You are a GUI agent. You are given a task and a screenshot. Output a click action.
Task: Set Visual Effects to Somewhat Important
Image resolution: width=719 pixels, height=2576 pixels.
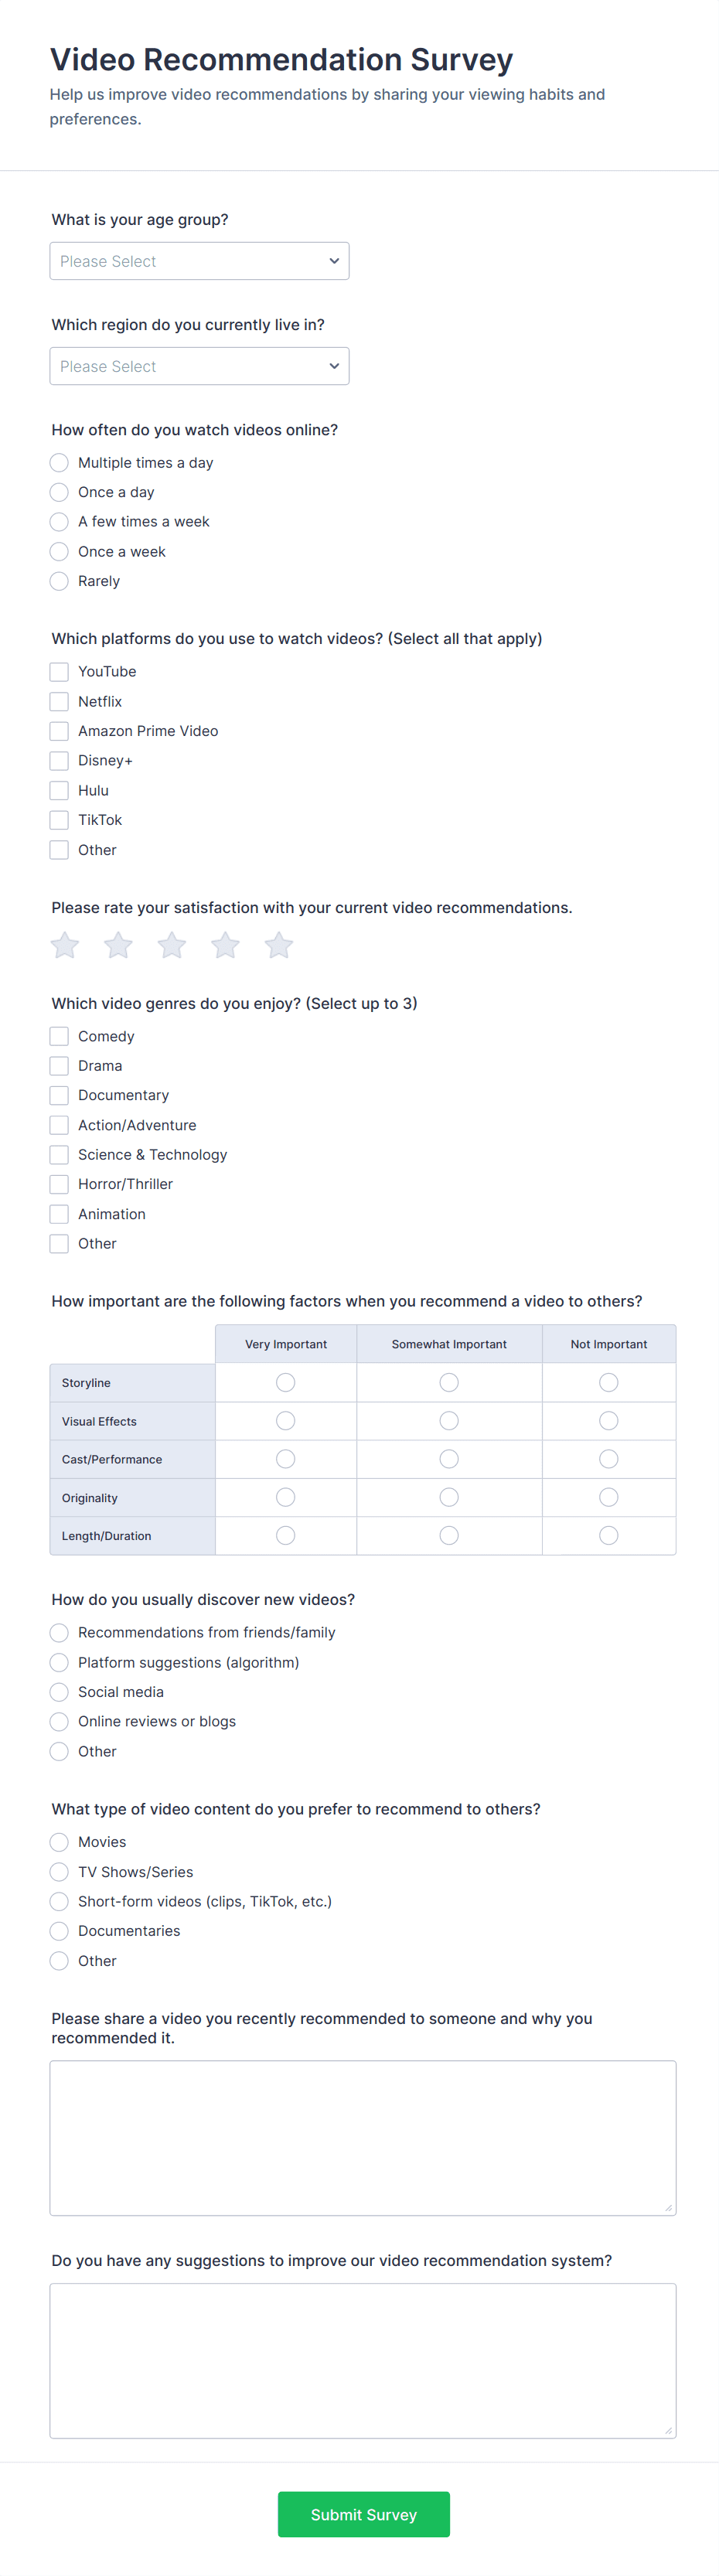[449, 1421]
